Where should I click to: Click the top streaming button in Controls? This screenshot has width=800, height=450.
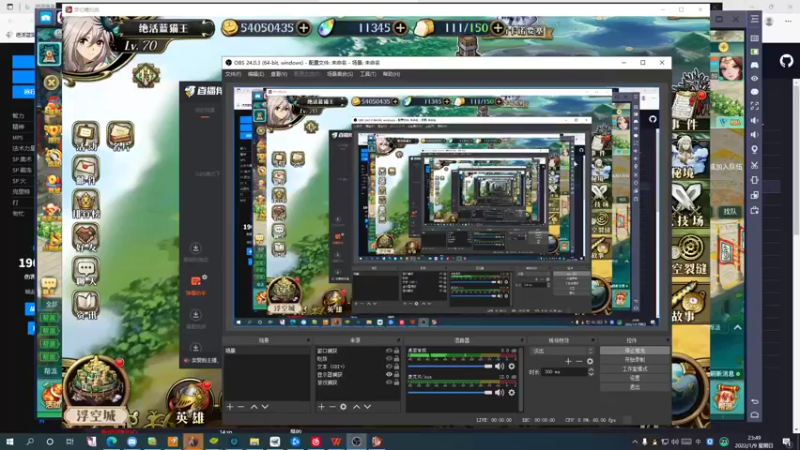coord(635,351)
